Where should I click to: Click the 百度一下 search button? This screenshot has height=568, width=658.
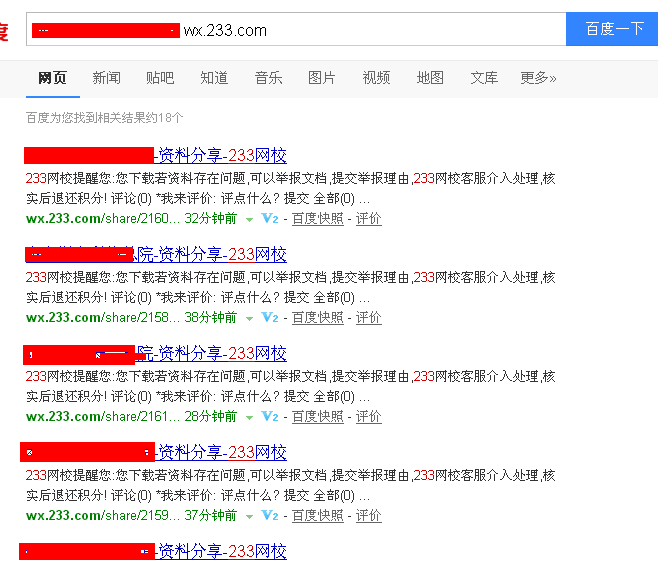pyautogui.click(x=612, y=29)
